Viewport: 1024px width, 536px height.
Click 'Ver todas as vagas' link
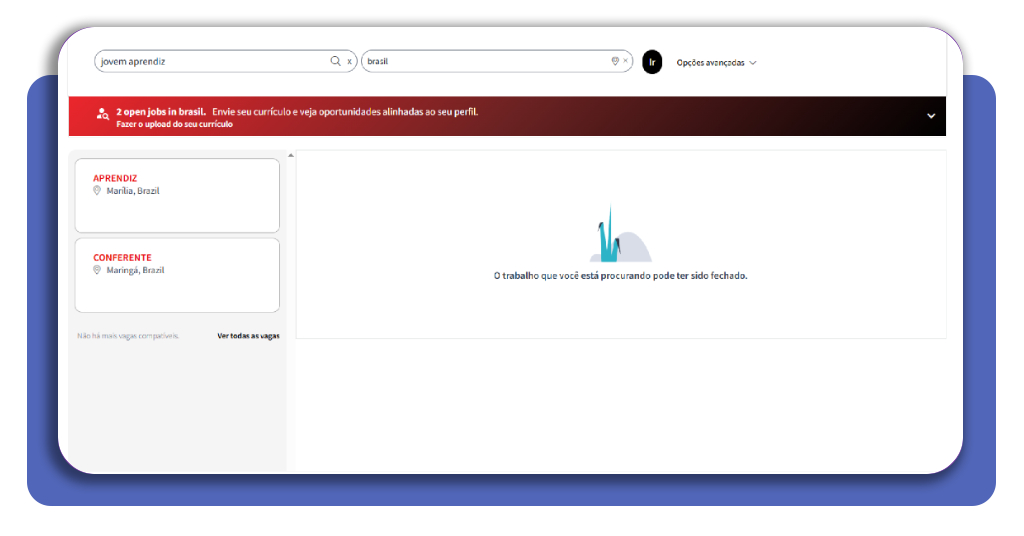(x=248, y=336)
